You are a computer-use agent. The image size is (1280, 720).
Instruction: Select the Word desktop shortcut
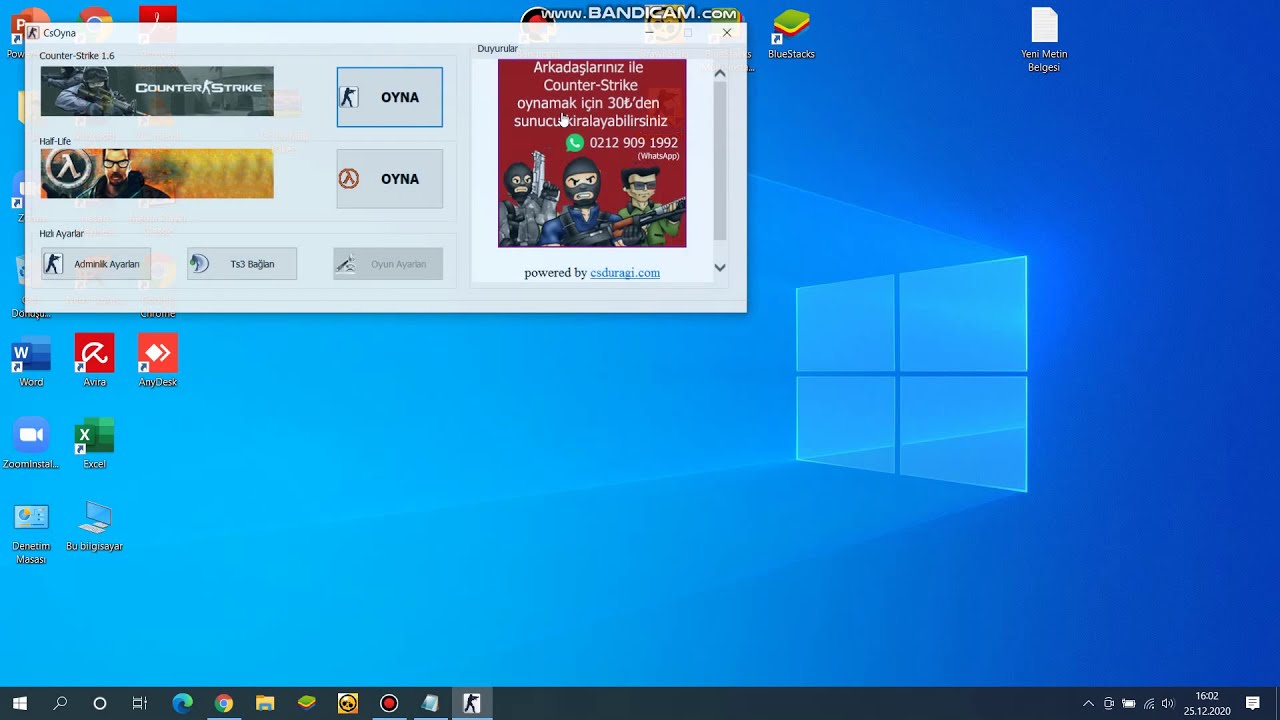pos(31,363)
